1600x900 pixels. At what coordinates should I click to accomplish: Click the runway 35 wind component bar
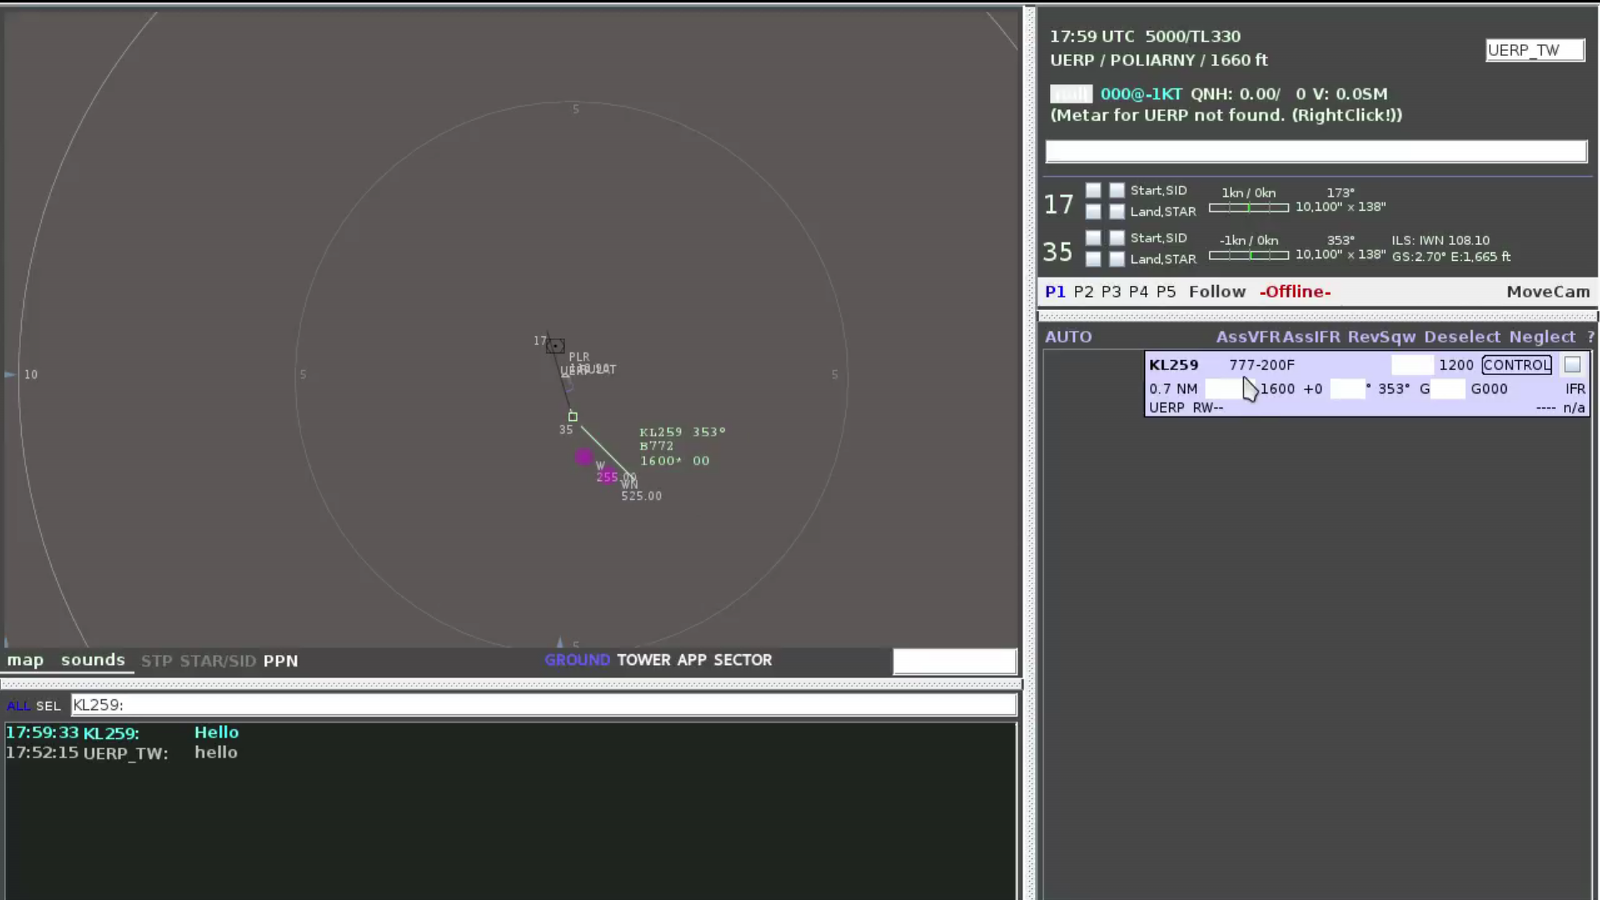[x=1248, y=255]
